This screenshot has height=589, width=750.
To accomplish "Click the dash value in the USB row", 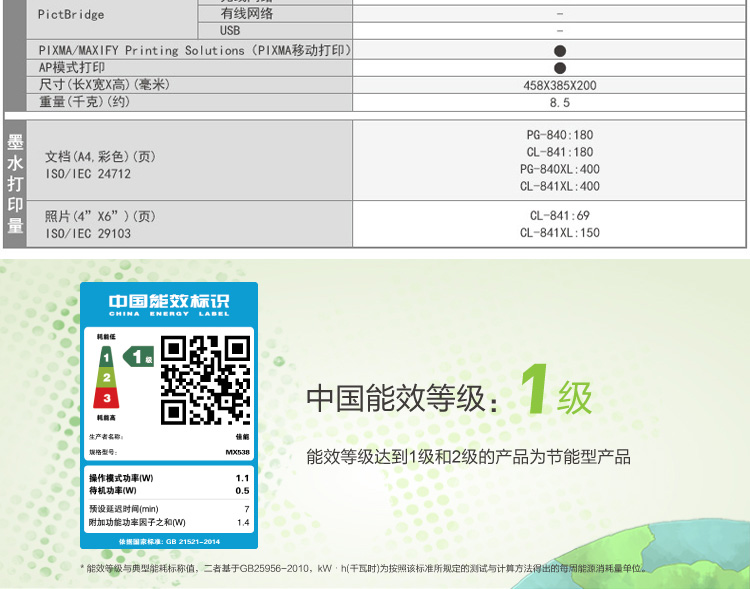I will pos(560,31).
